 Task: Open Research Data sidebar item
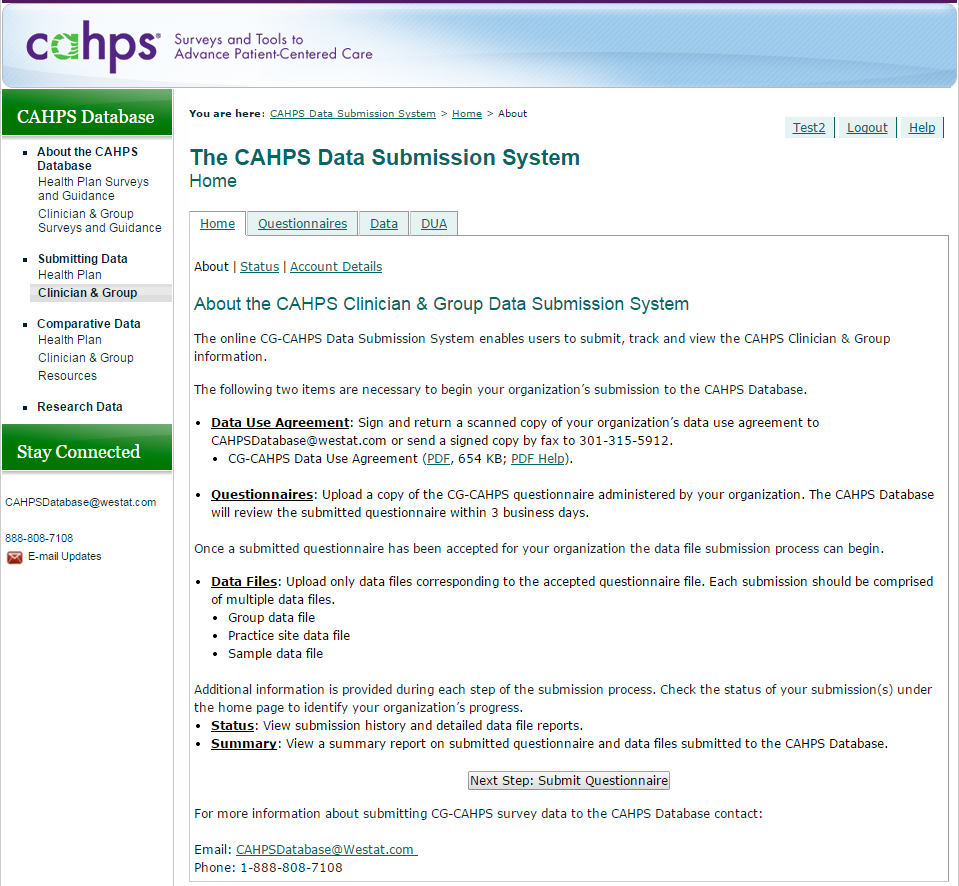click(80, 407)
